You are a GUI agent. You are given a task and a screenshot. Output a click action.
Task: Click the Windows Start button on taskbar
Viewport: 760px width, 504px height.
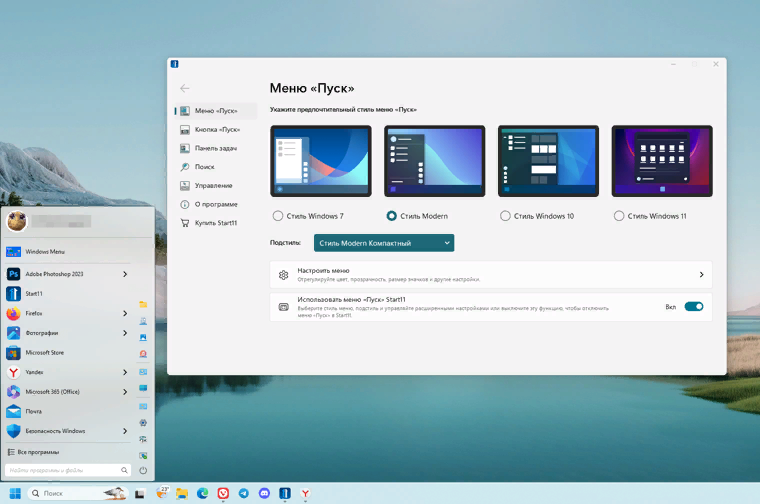click(x=15, y=493)
